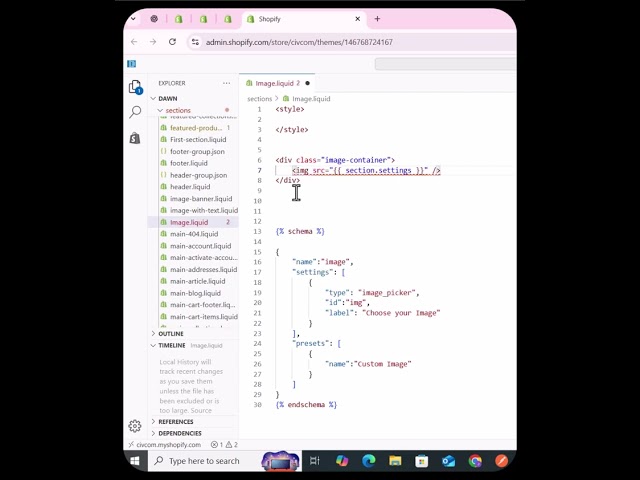Viewport: 640px width, 480px height.
Task: Click the address bar URL field
Action: pyautogui.click(x=299, y=42)
